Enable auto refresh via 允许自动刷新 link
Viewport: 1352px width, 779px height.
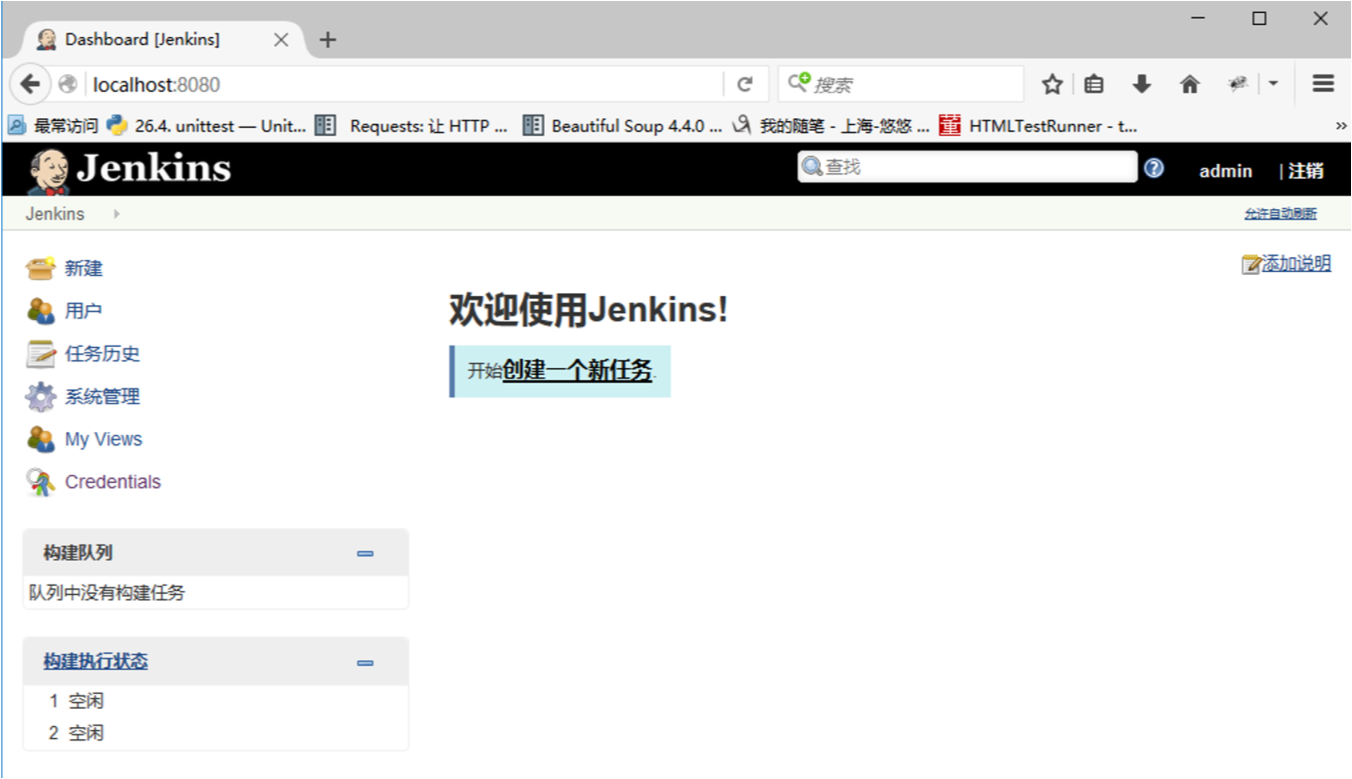point(1281,214)
